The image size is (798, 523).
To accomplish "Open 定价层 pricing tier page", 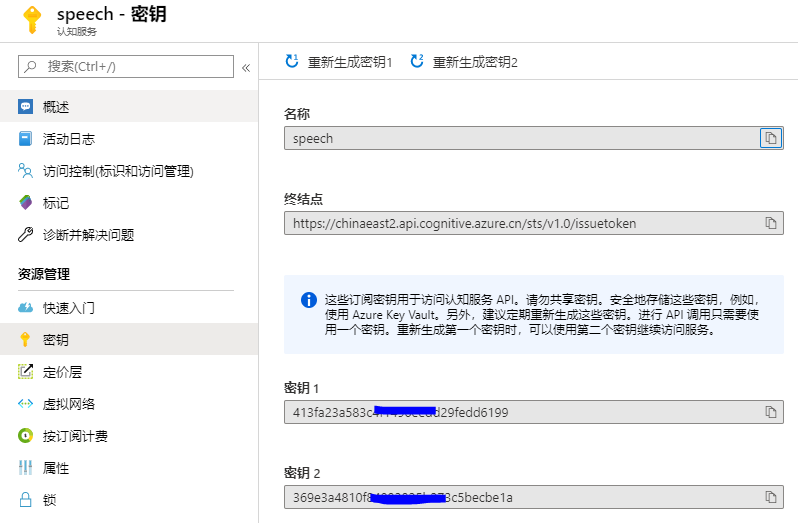I will tap(129, 372).
